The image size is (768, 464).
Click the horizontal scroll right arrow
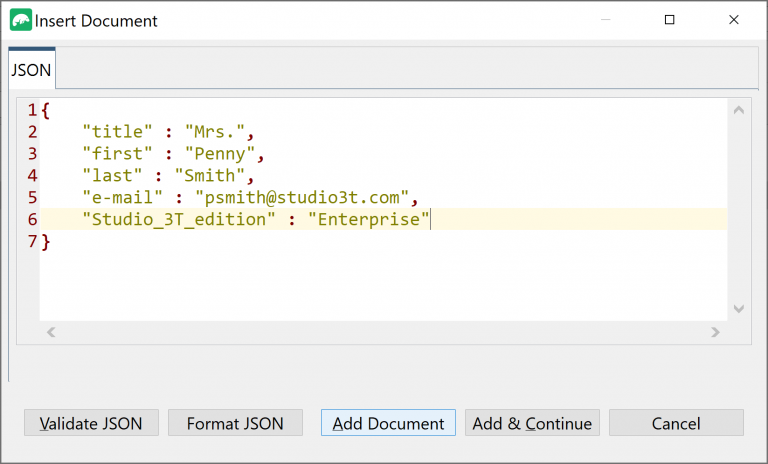tap(715, 332)
